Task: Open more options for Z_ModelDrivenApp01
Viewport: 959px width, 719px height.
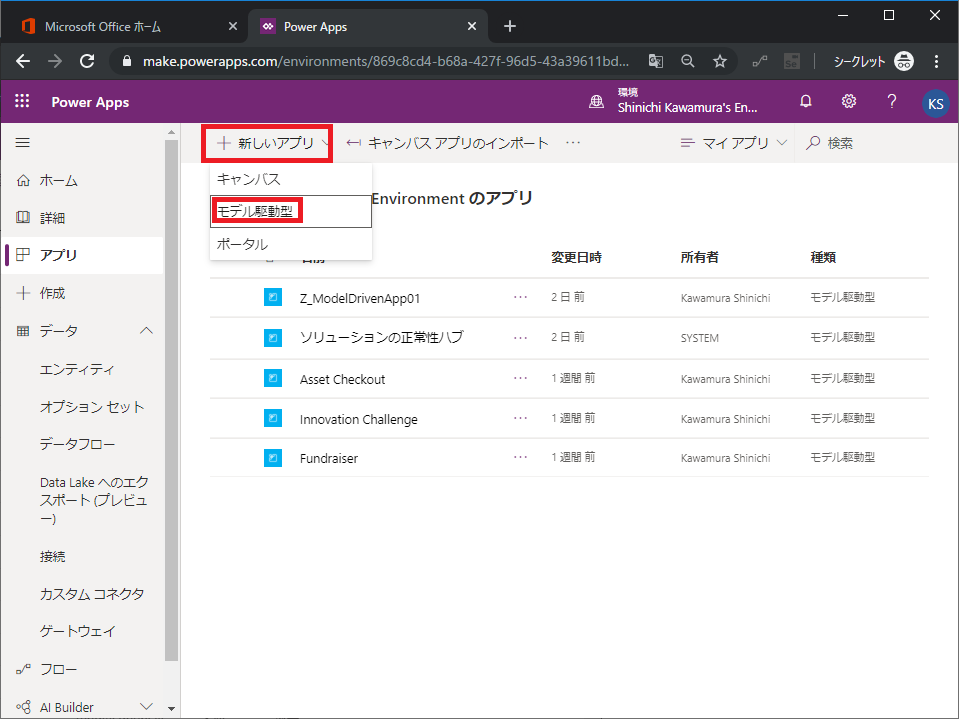Action: coord(520,297)
